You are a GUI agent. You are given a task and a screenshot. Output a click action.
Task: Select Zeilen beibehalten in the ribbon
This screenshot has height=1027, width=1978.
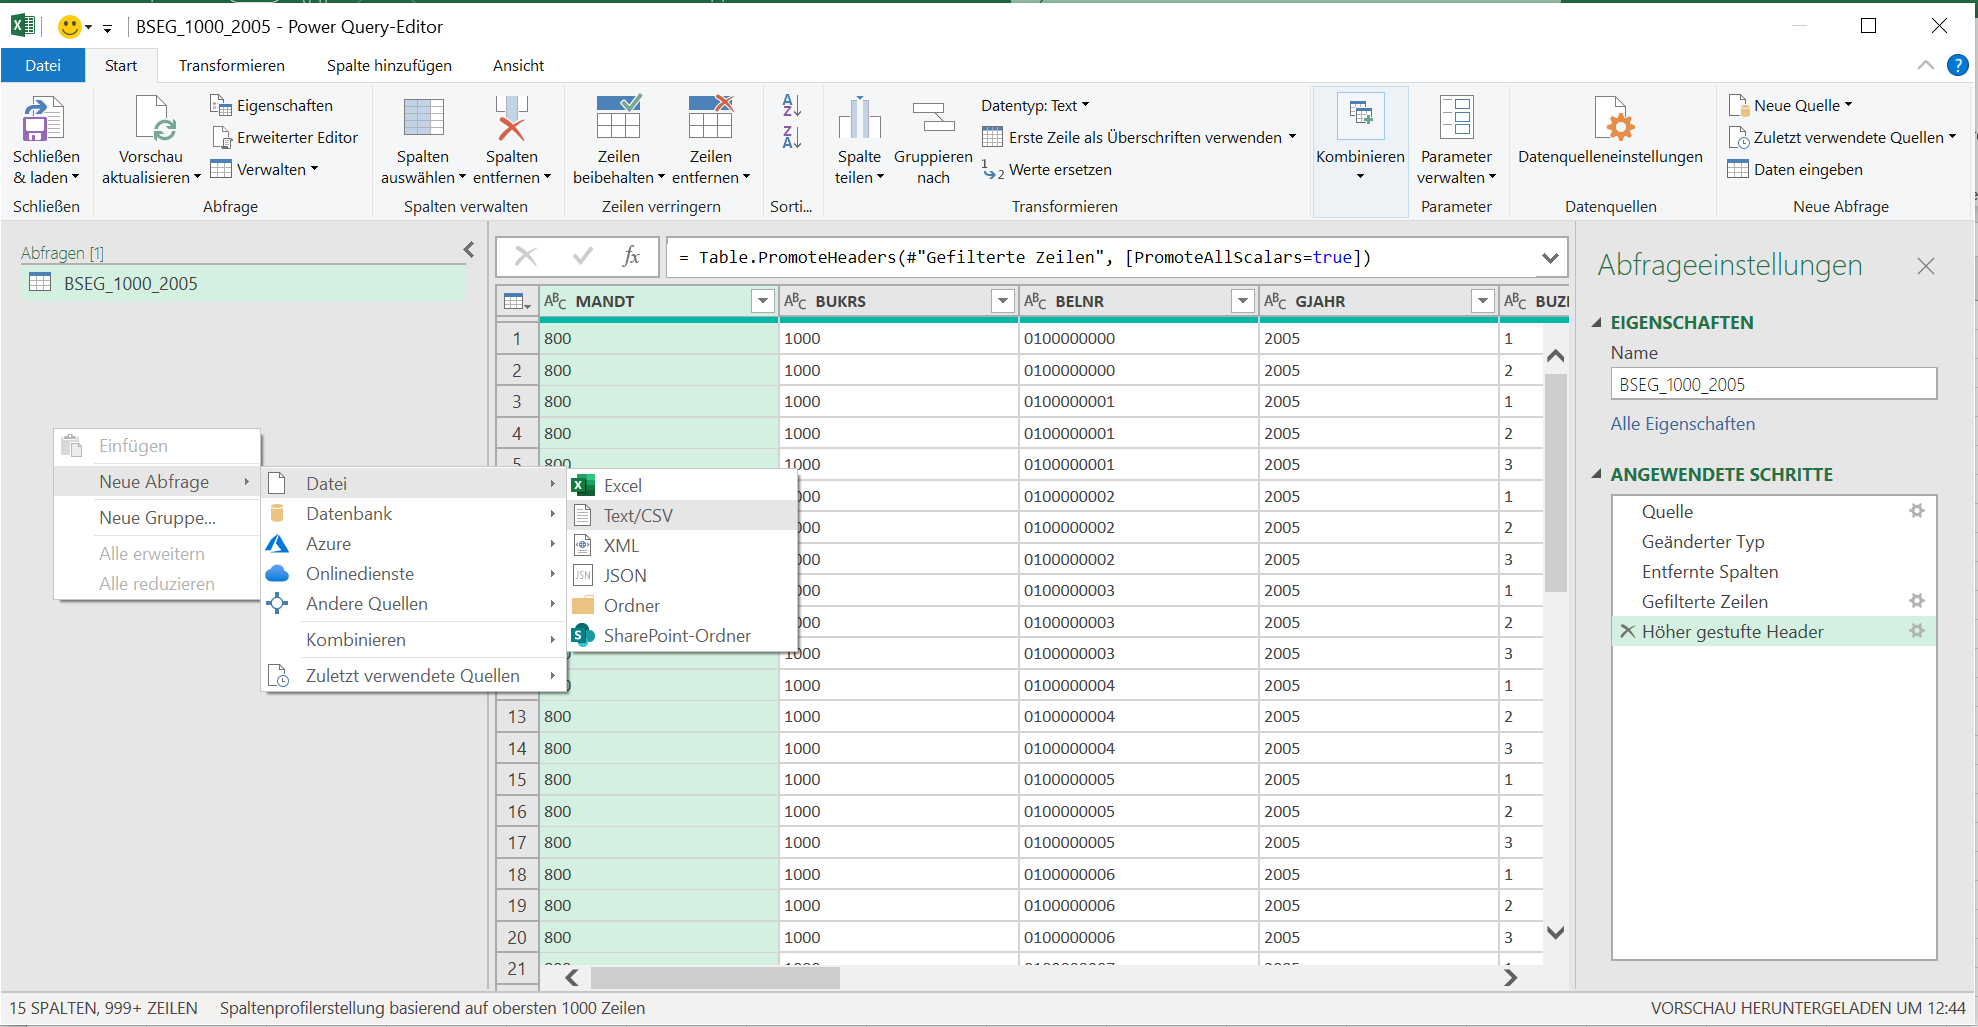[x=618, y=140]
